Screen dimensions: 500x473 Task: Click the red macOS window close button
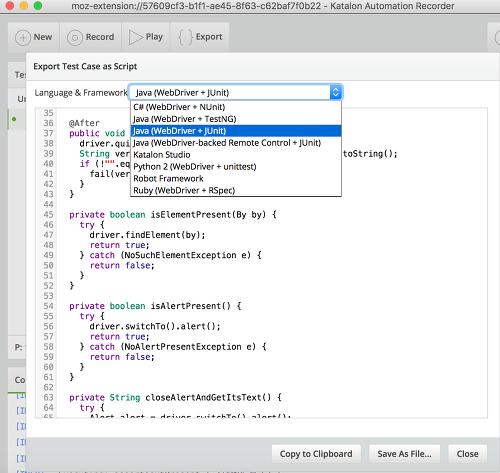pyautogui.click(x=10, y=6)
